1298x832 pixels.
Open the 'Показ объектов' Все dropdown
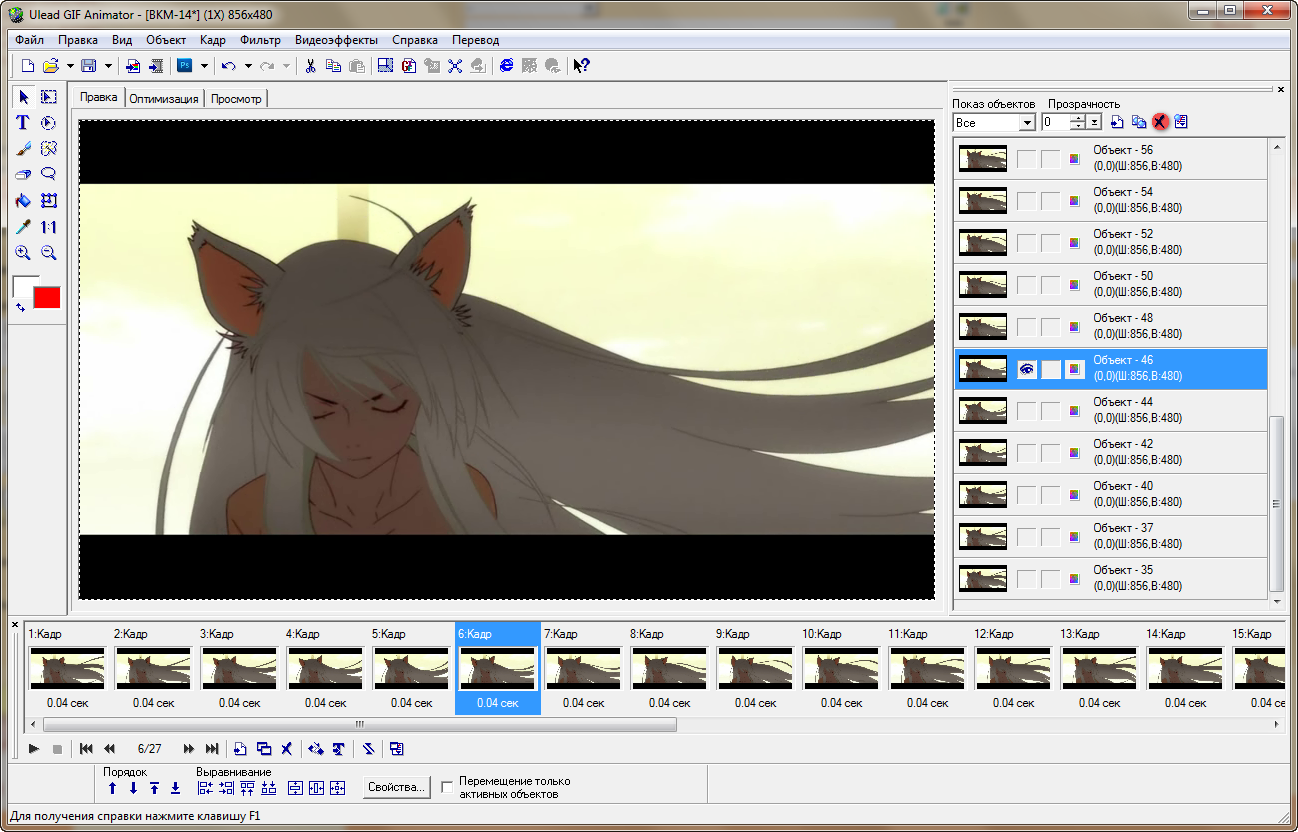point(1026,122)
